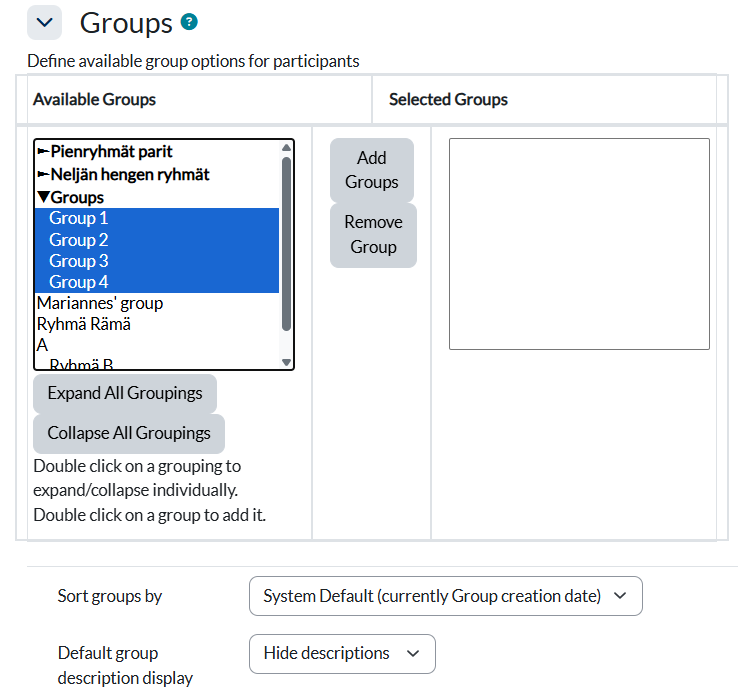Select Group 4 in available groups

point(79,283)
